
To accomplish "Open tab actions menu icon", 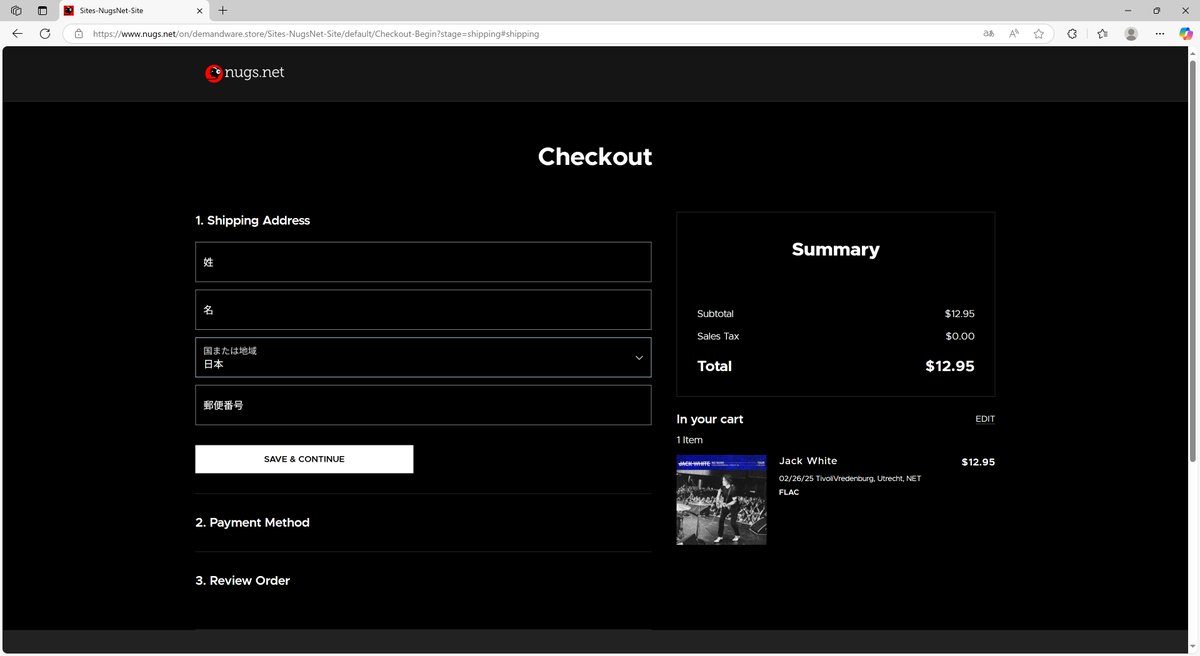I will tap(42, 10).
